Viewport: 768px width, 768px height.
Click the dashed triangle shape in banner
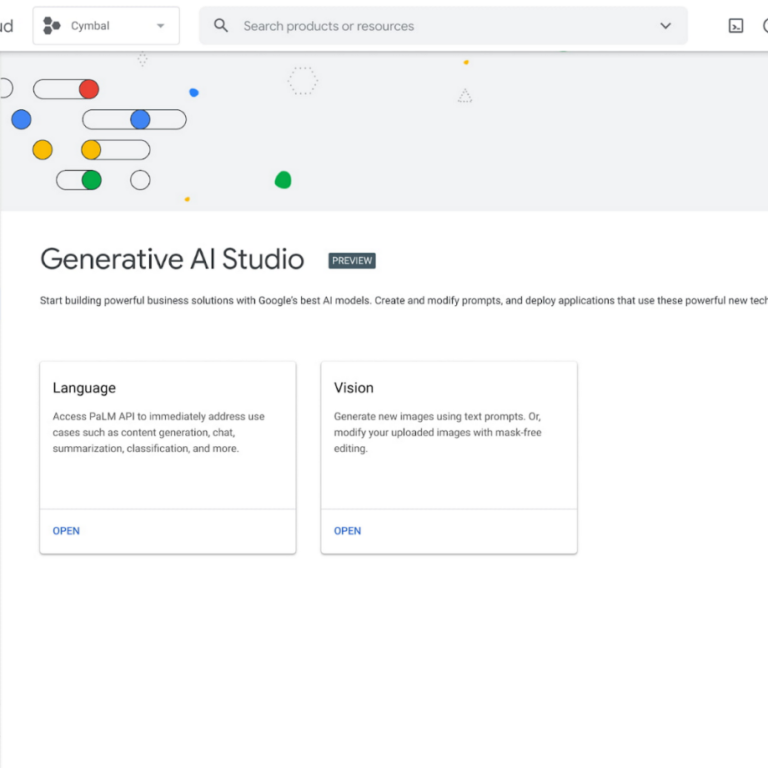[465, 96]
